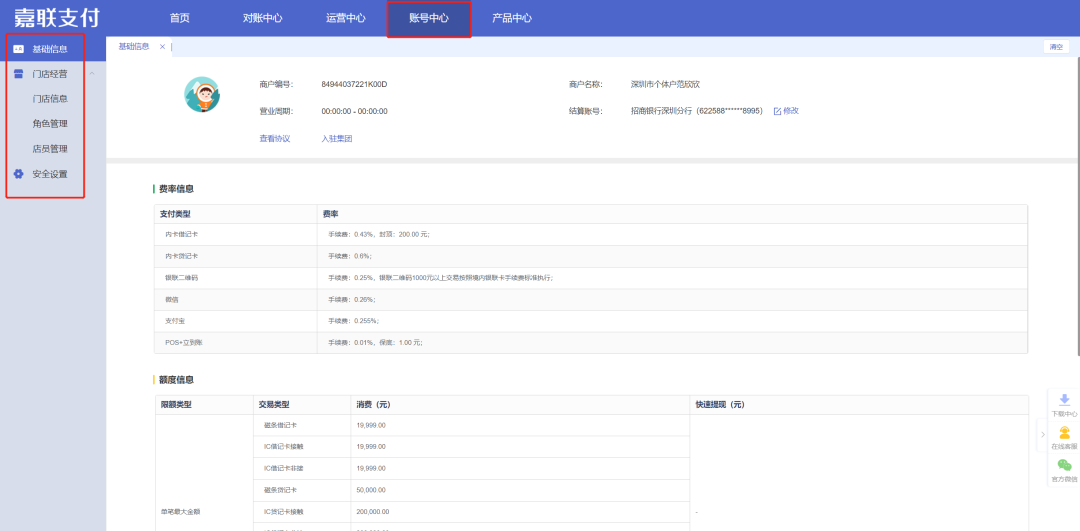The width and height of the screenshot is (1080, 531).
Task: Go to 首页 in top navigation
Action: click(x=180, y=19)
